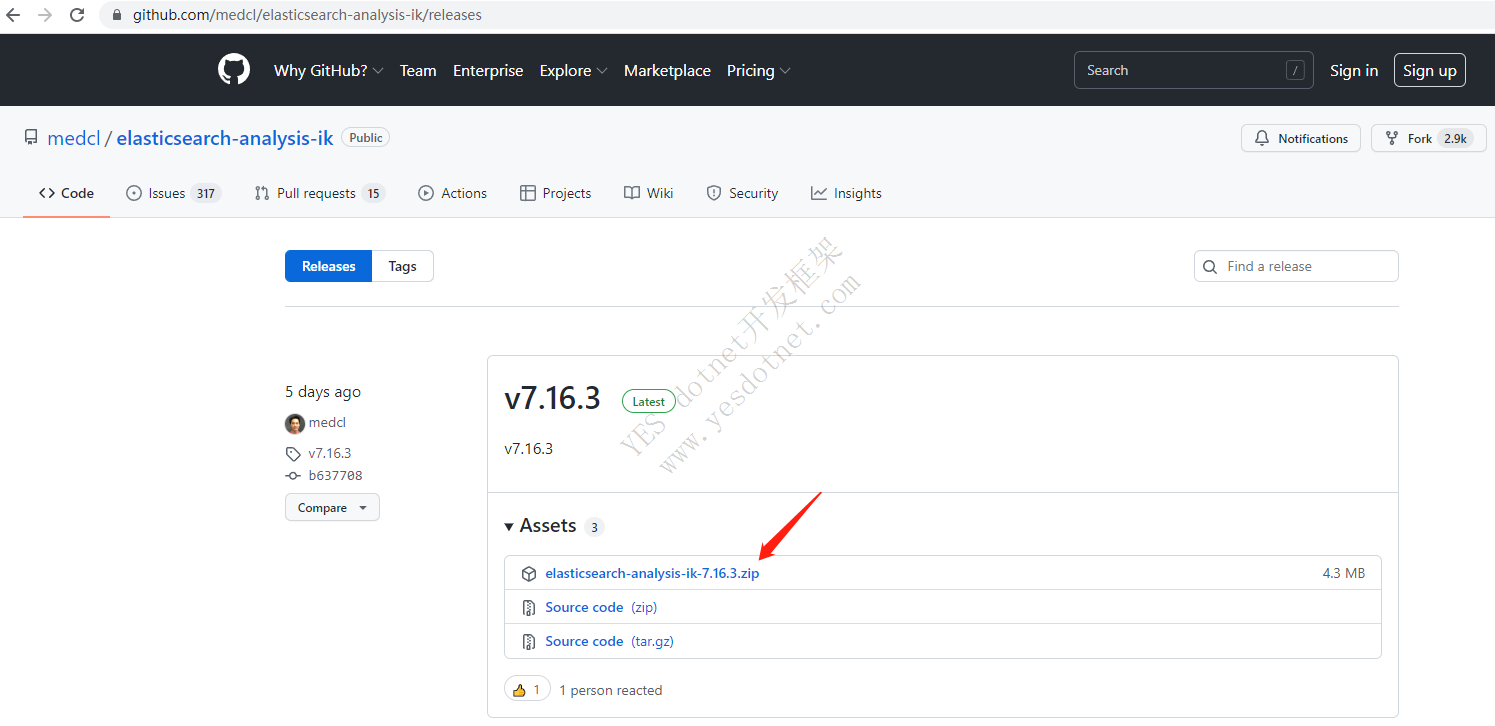
Task: Click the 1 person reacted text
Action: [610, 691]
